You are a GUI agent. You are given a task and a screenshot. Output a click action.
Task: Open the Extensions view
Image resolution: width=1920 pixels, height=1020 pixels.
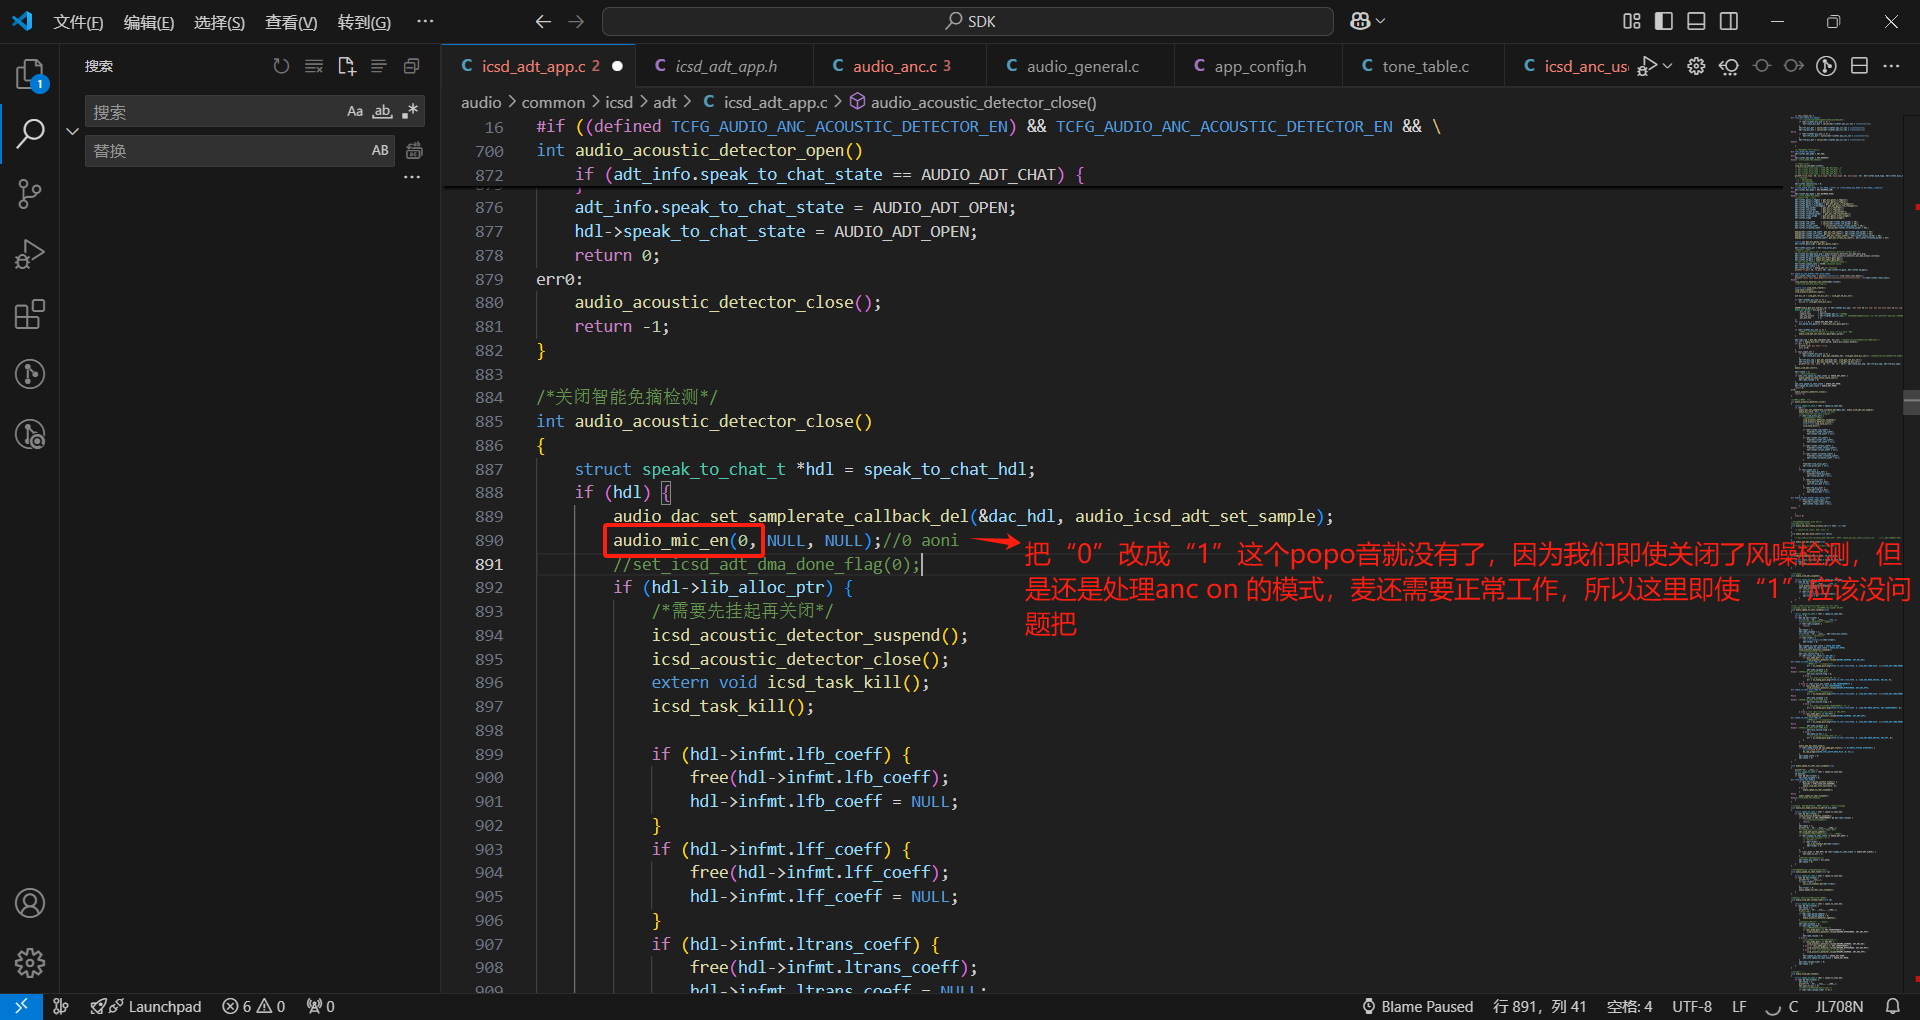tap(30, 314)
